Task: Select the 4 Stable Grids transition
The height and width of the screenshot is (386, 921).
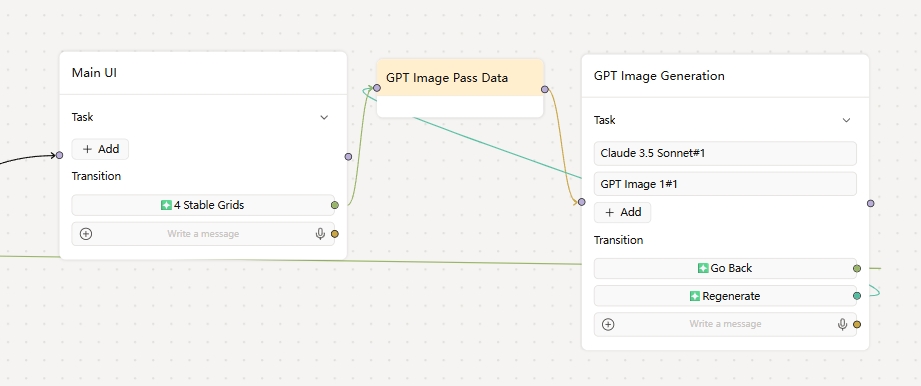Action: (203, 205)
